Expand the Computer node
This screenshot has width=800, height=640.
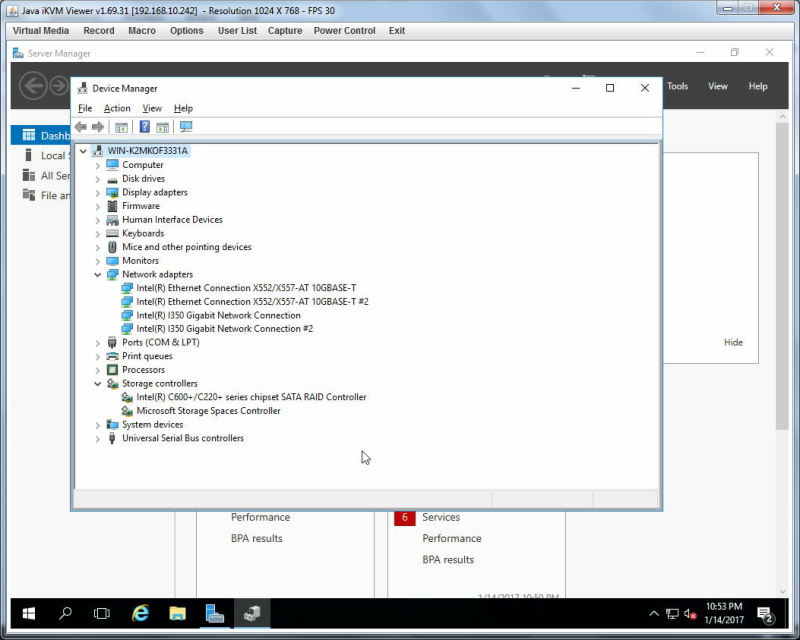coord(97,165)
